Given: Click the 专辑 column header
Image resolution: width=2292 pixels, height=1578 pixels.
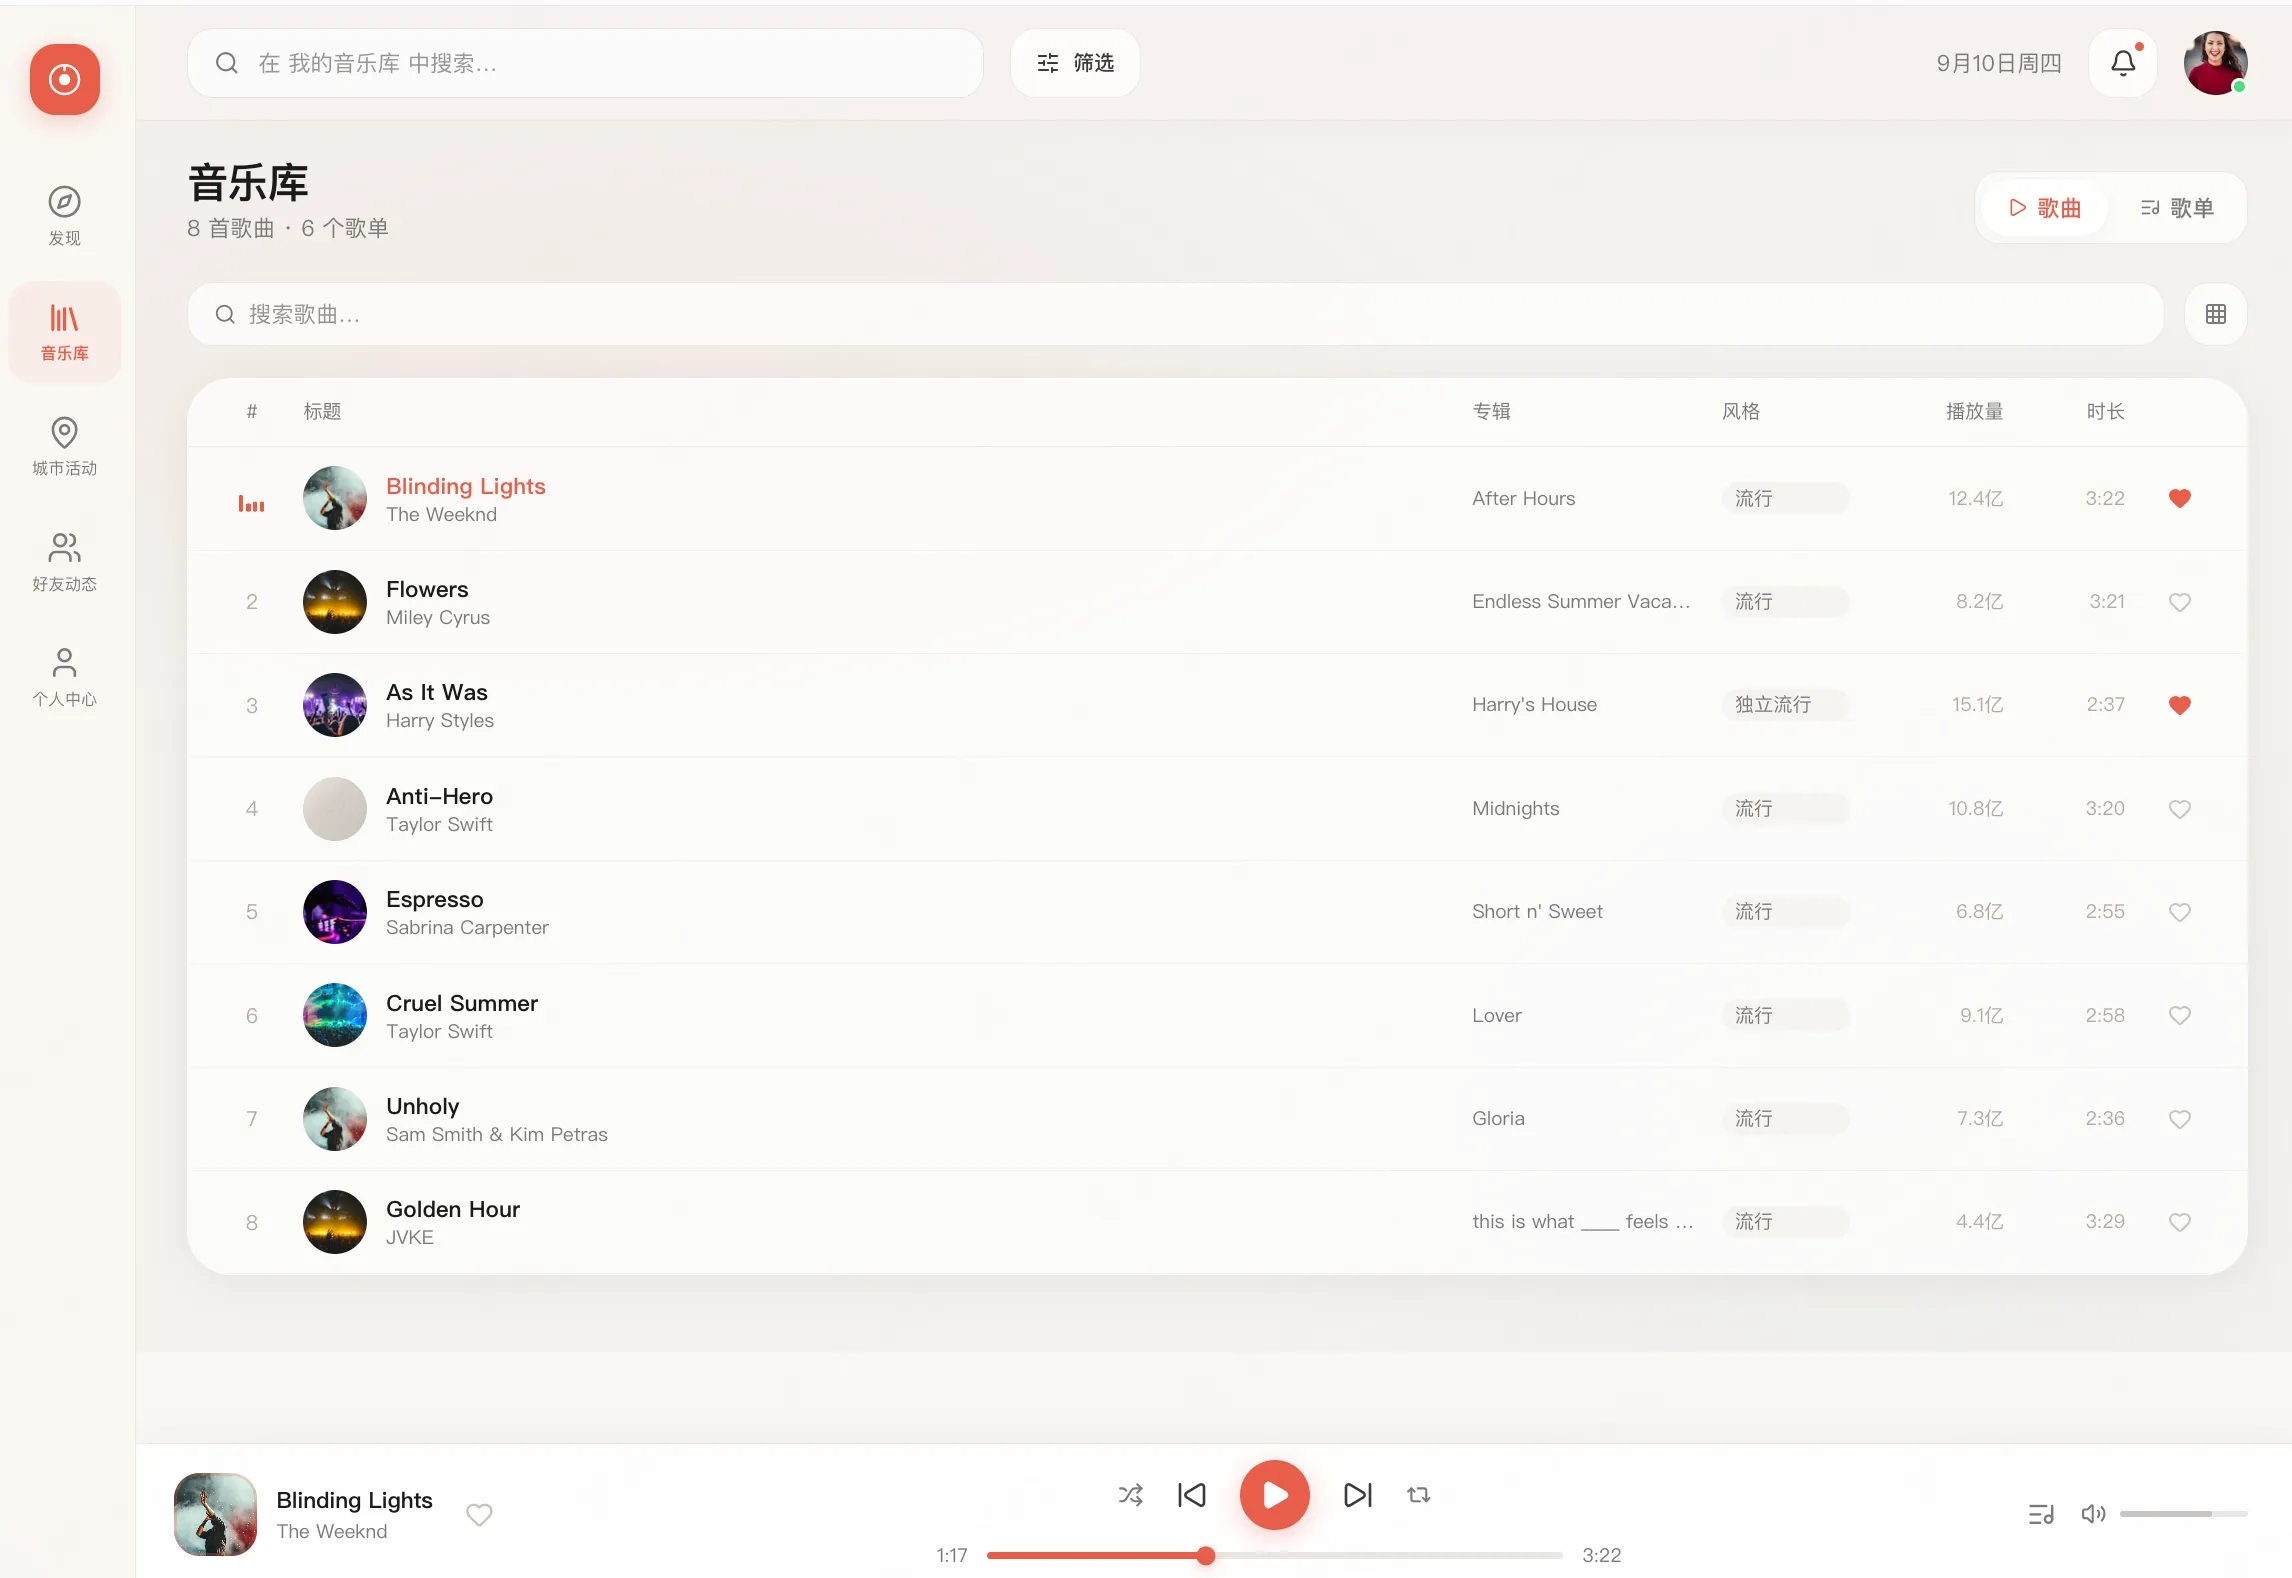Looking at the screenshot, I should [1491, 411].
